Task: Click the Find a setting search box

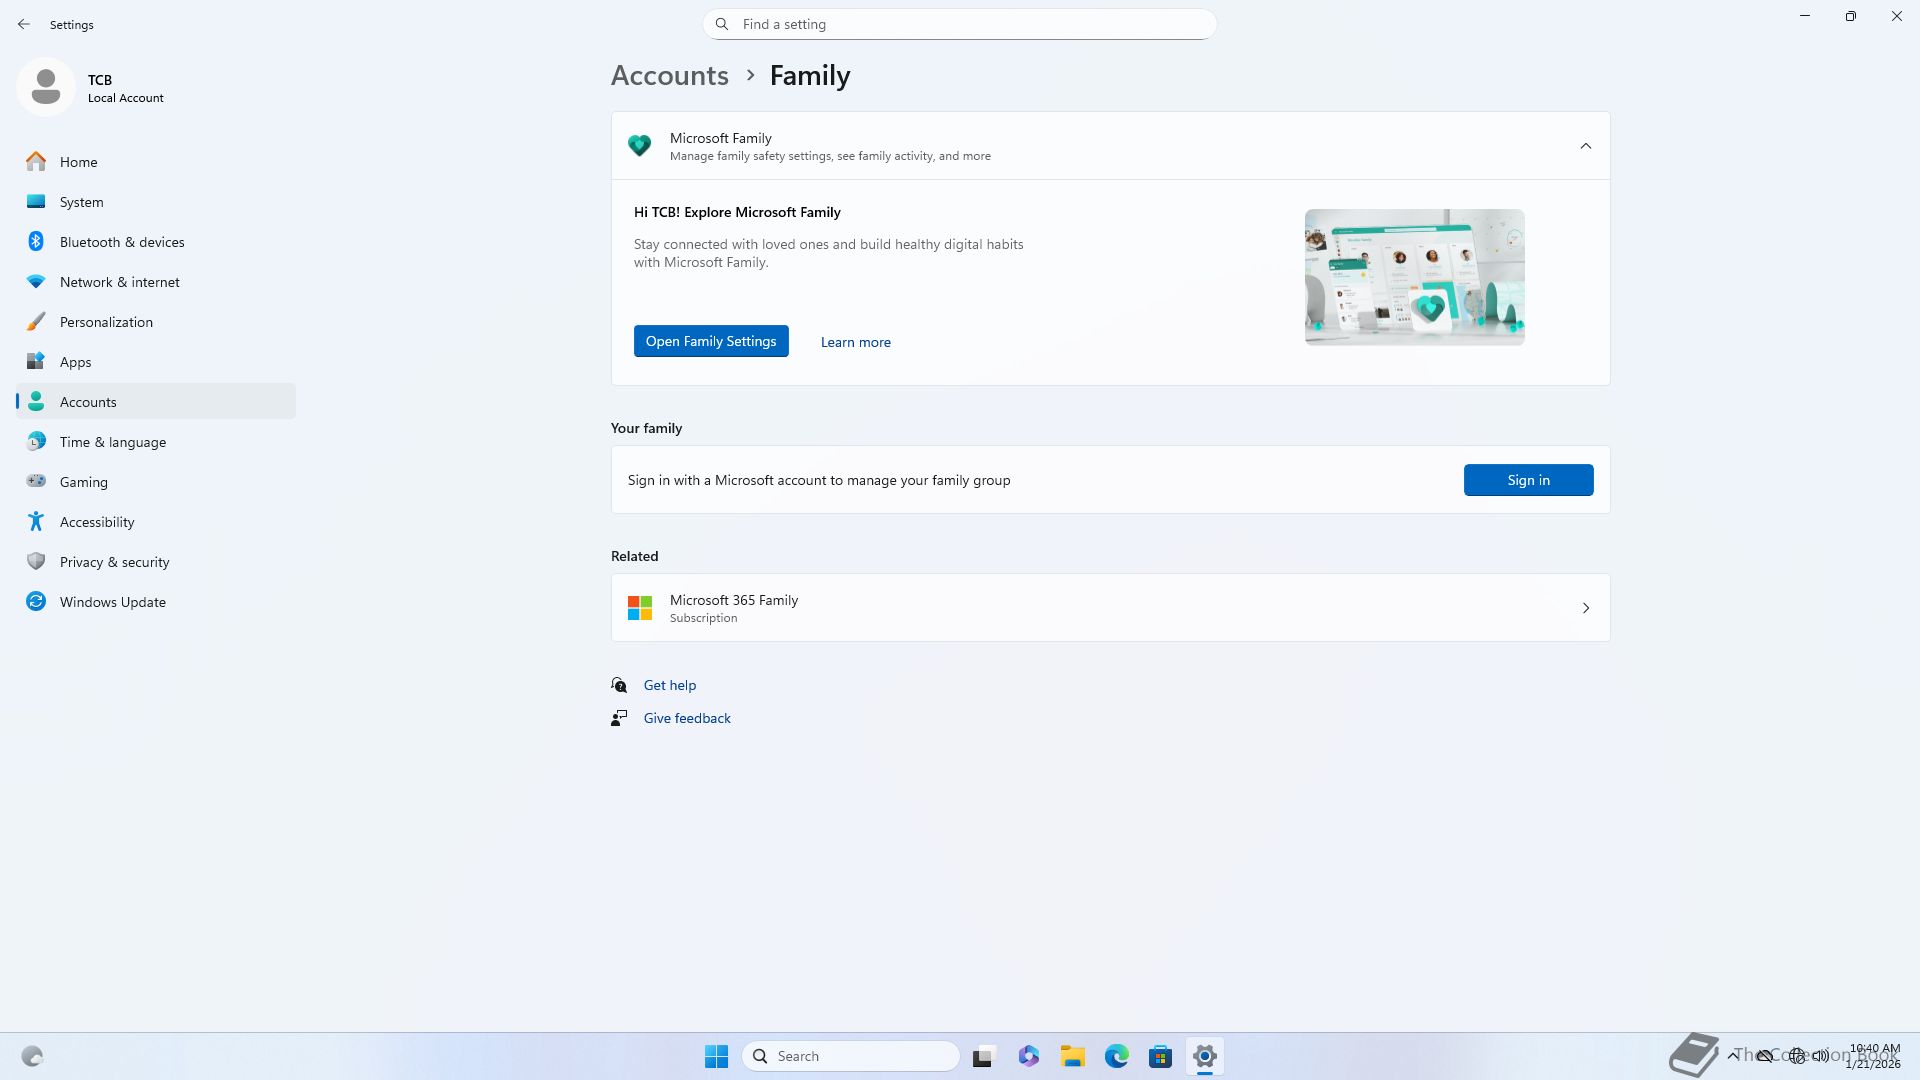Action: [x=960, y=24]
